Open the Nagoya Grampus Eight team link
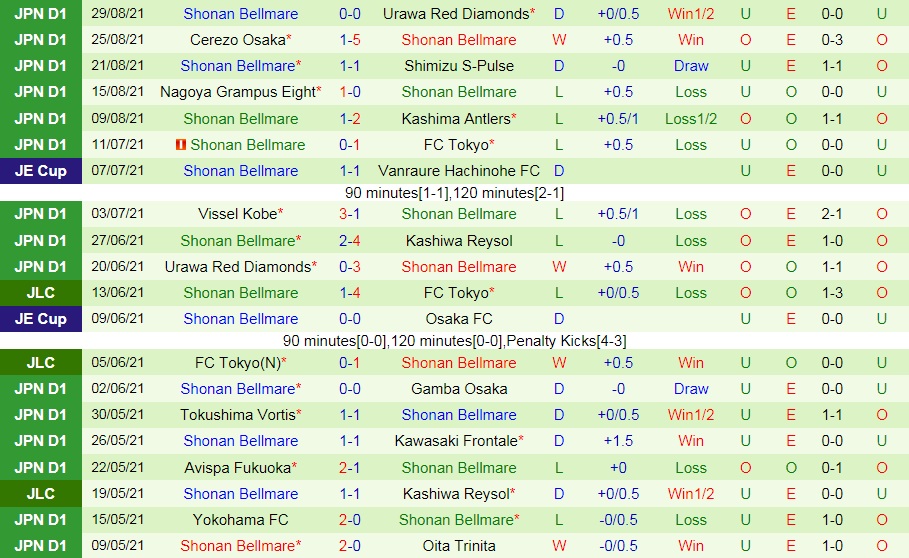This screenshot has width=909, height=558. 237,92
